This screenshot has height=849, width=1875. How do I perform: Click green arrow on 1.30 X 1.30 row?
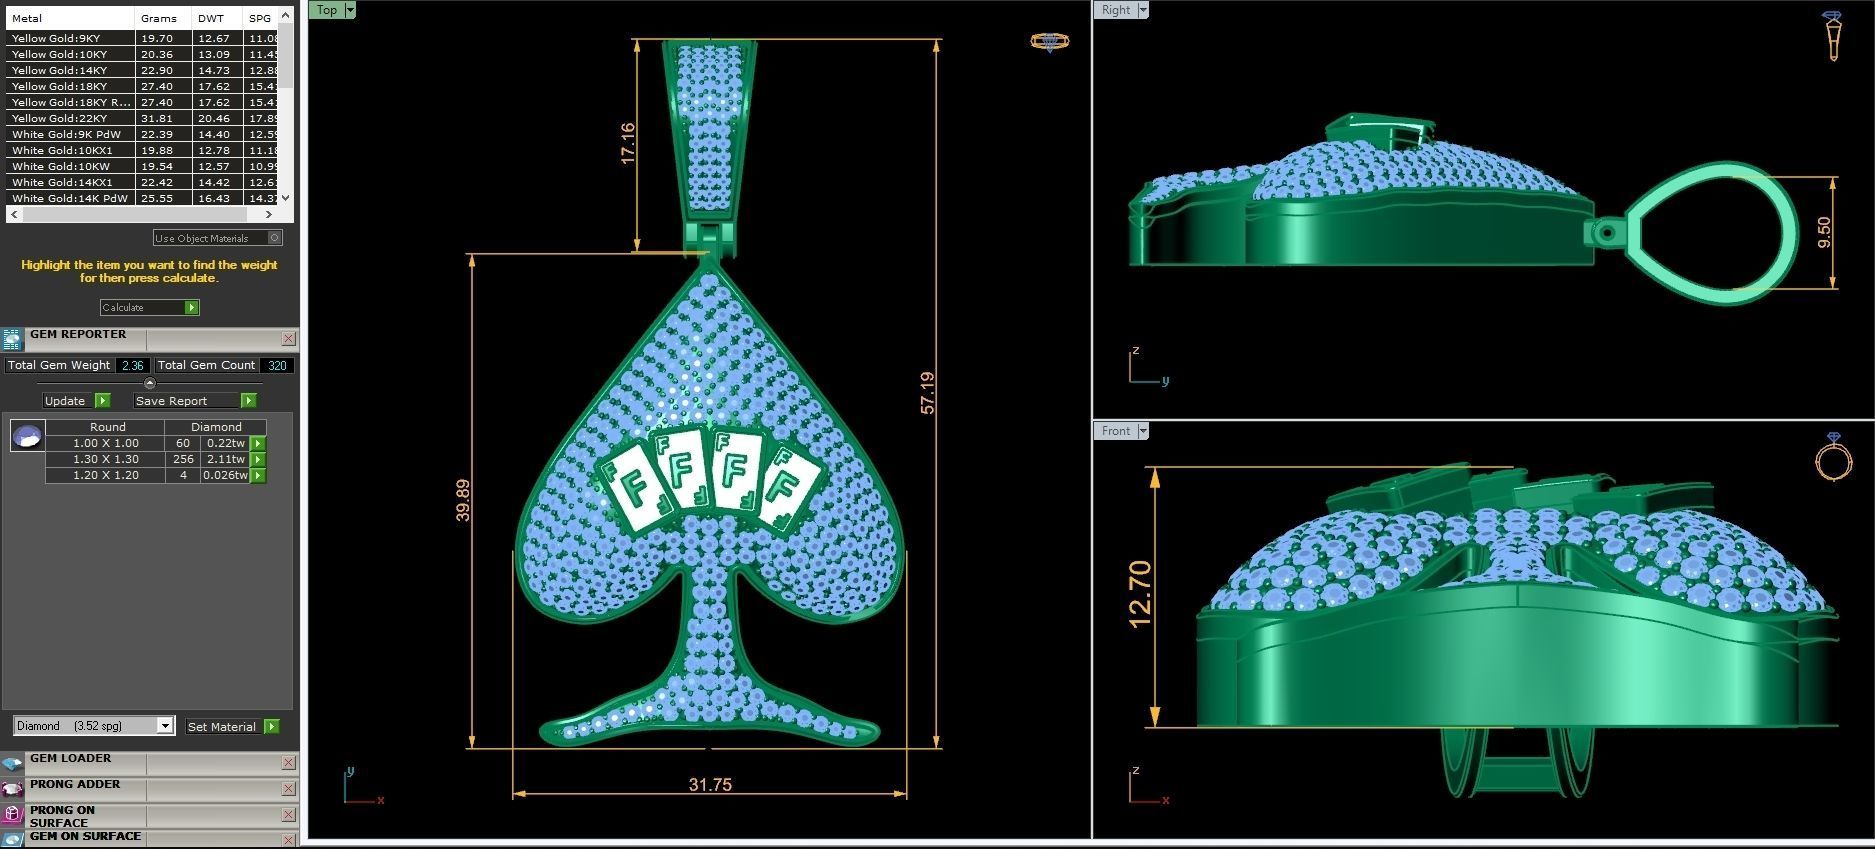(x=258, y=459)
